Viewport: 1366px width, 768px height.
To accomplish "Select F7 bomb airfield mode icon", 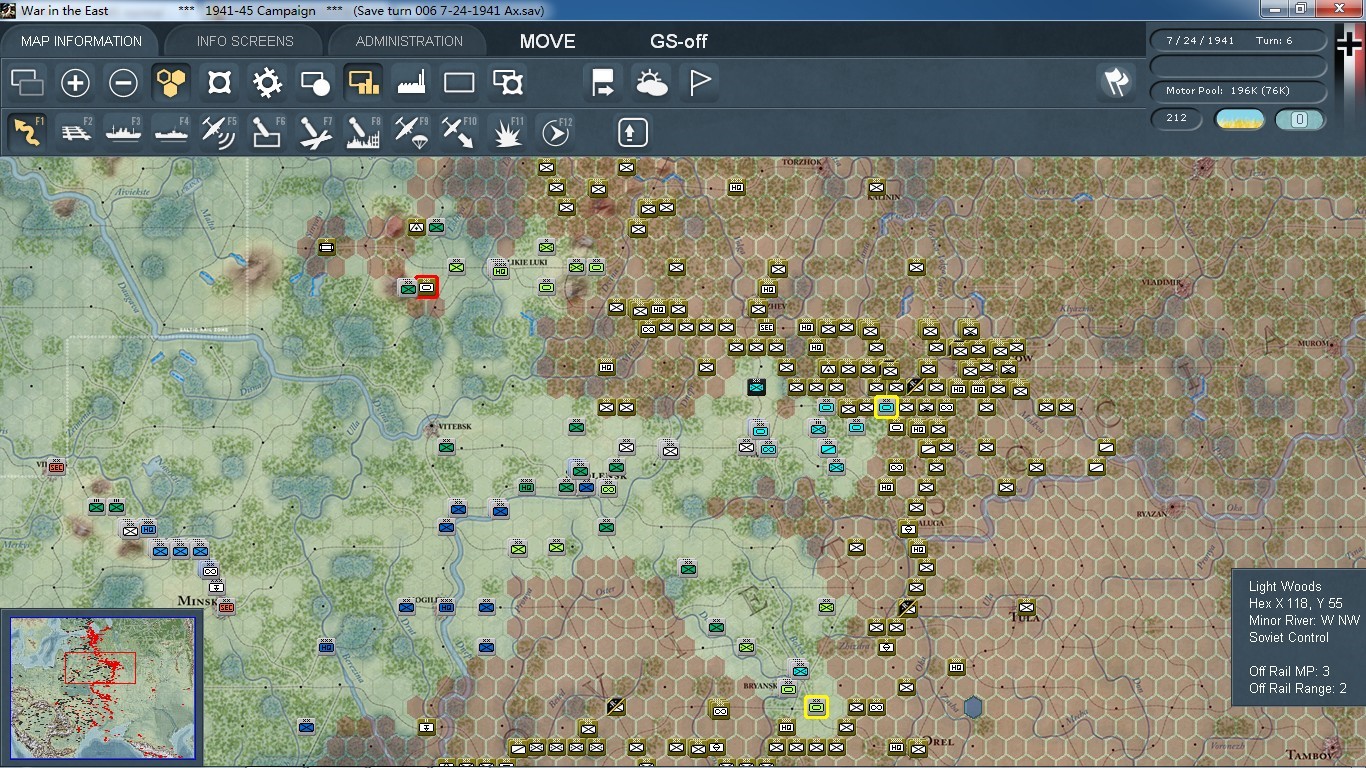I will pos(315,131).
